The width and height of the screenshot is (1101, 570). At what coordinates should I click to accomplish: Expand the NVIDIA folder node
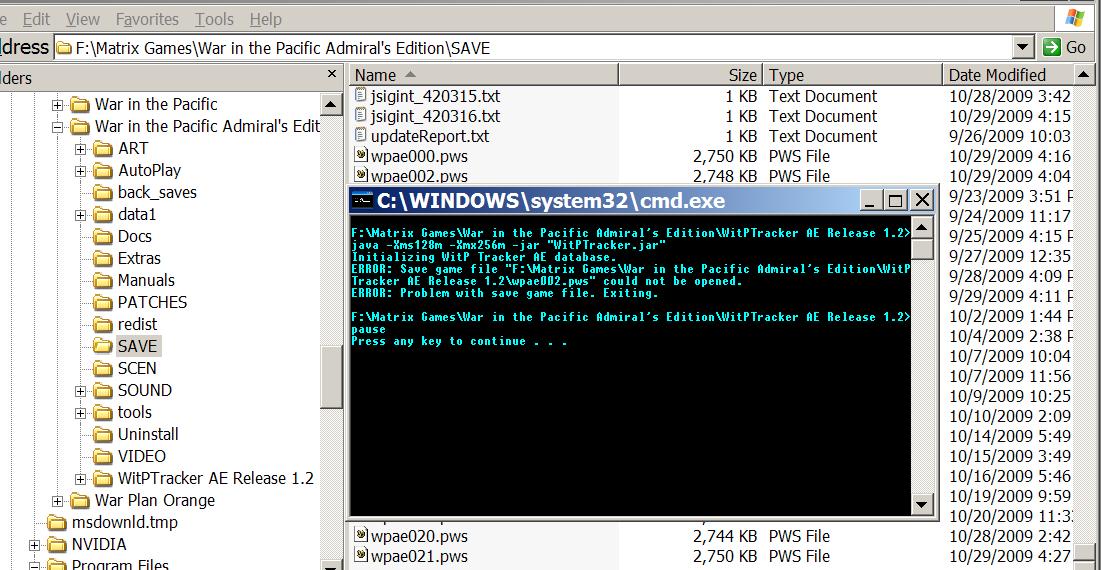[34, 545]
